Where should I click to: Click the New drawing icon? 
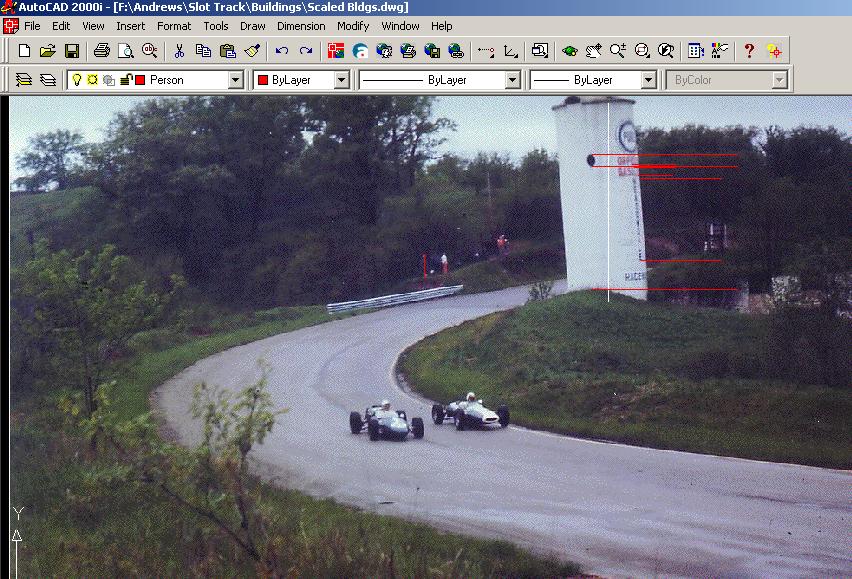pyautogui.click(x=24, y=50)
